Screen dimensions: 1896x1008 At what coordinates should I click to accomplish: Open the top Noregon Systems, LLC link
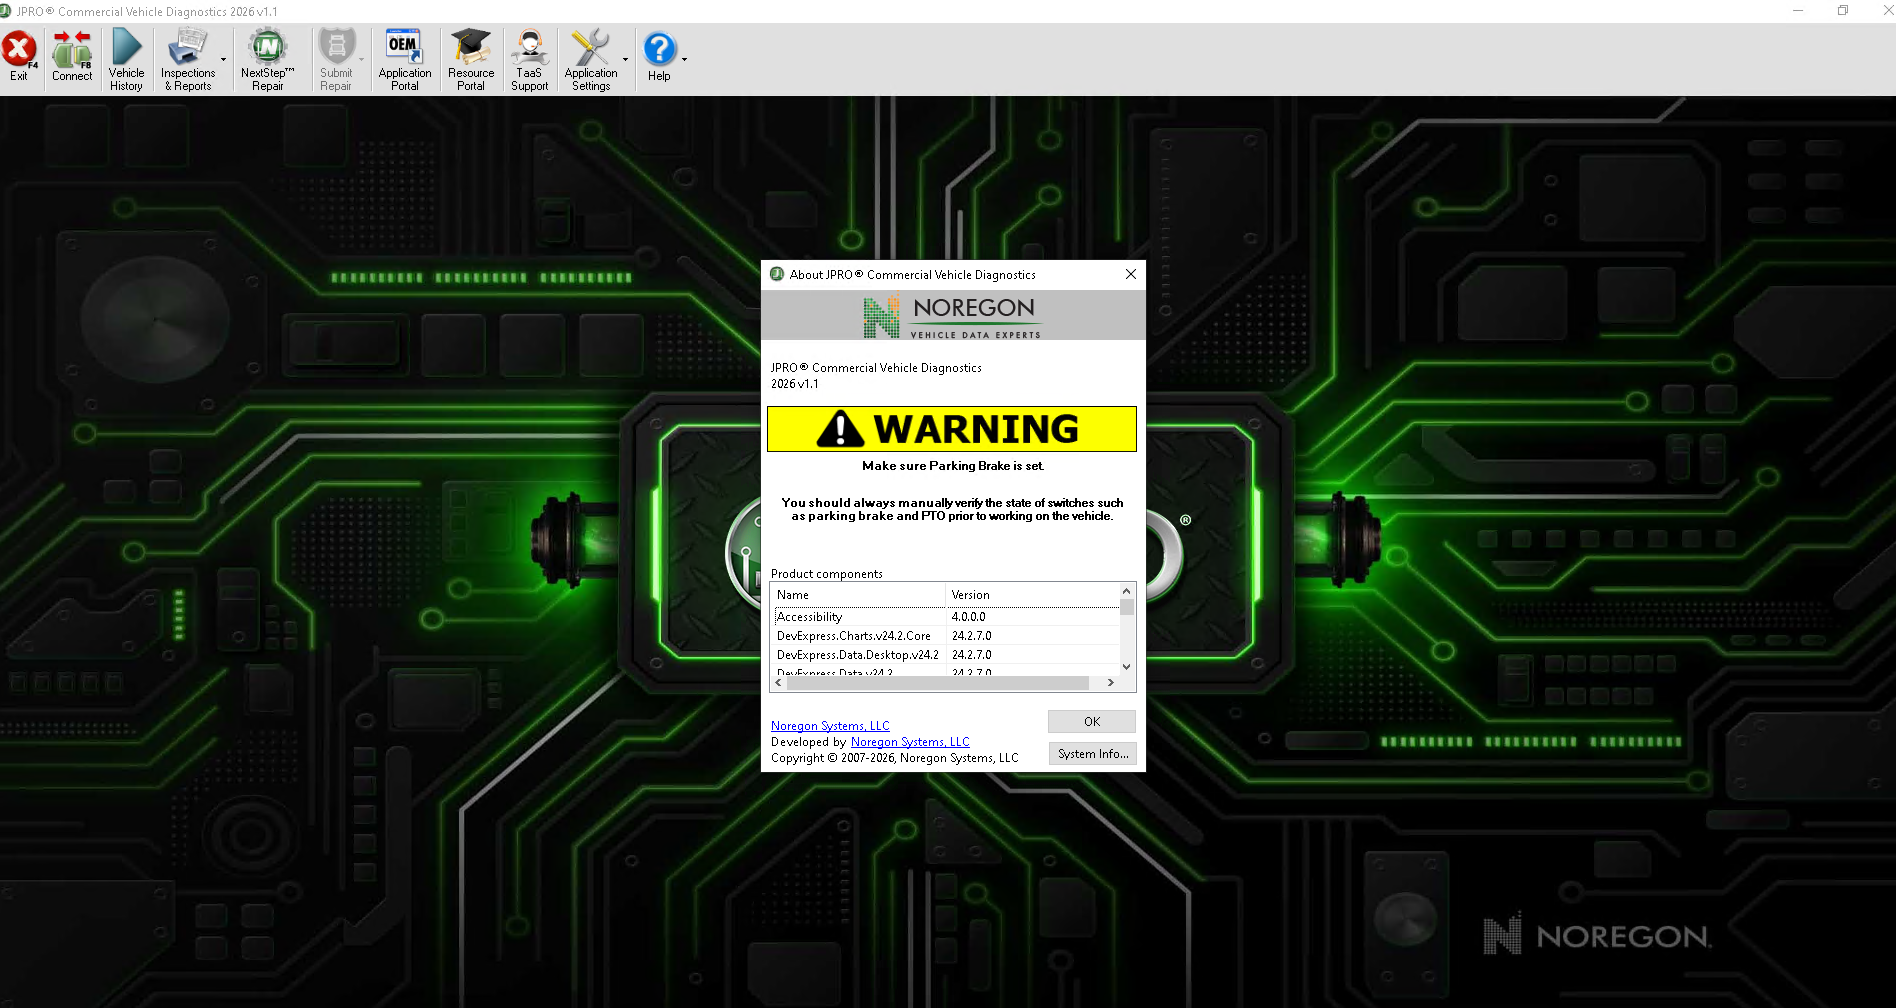[x=830, y=726]
